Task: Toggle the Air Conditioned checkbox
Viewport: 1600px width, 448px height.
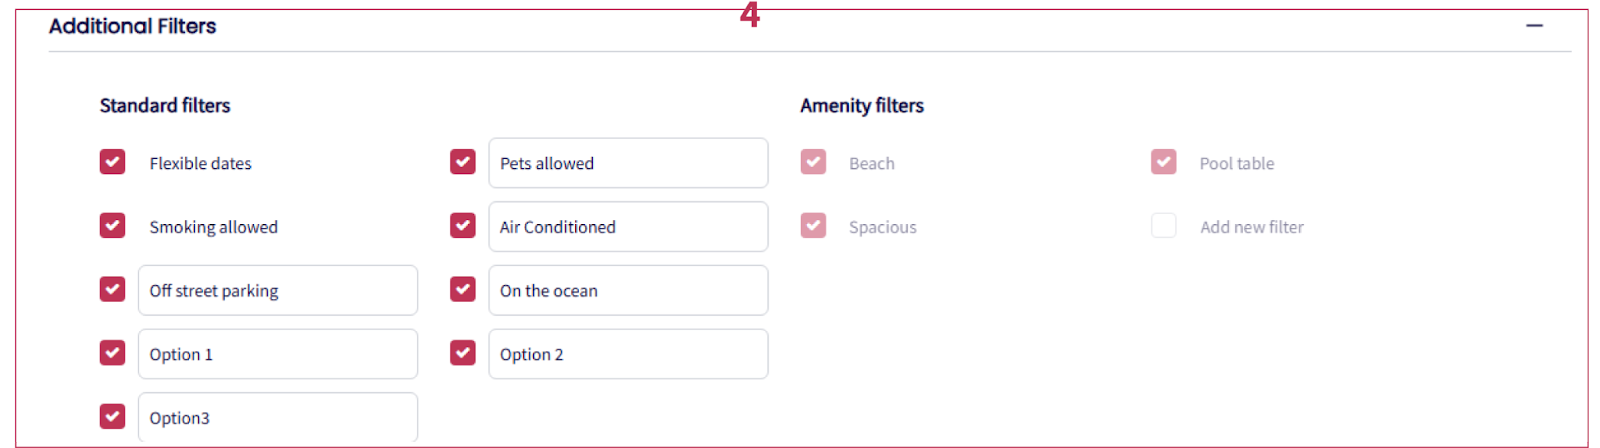Action: pyautogui.click(x=463, y=226)
